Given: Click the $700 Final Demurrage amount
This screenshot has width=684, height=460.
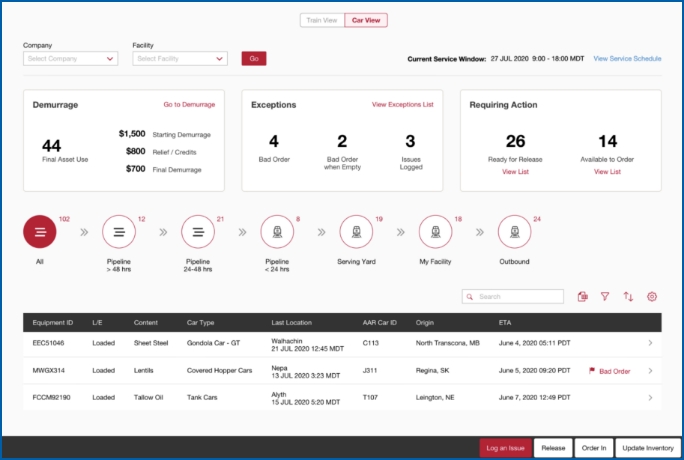Looking at the screenshot, I should tap(136, 169).
